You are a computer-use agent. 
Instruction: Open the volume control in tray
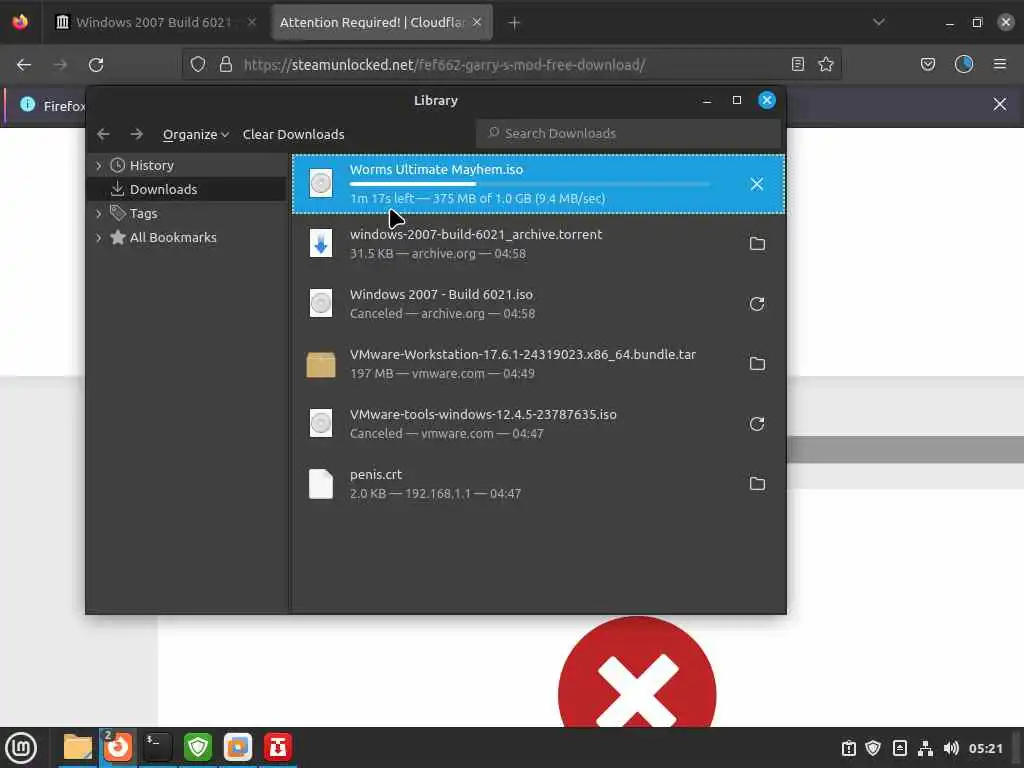point(951,748)
